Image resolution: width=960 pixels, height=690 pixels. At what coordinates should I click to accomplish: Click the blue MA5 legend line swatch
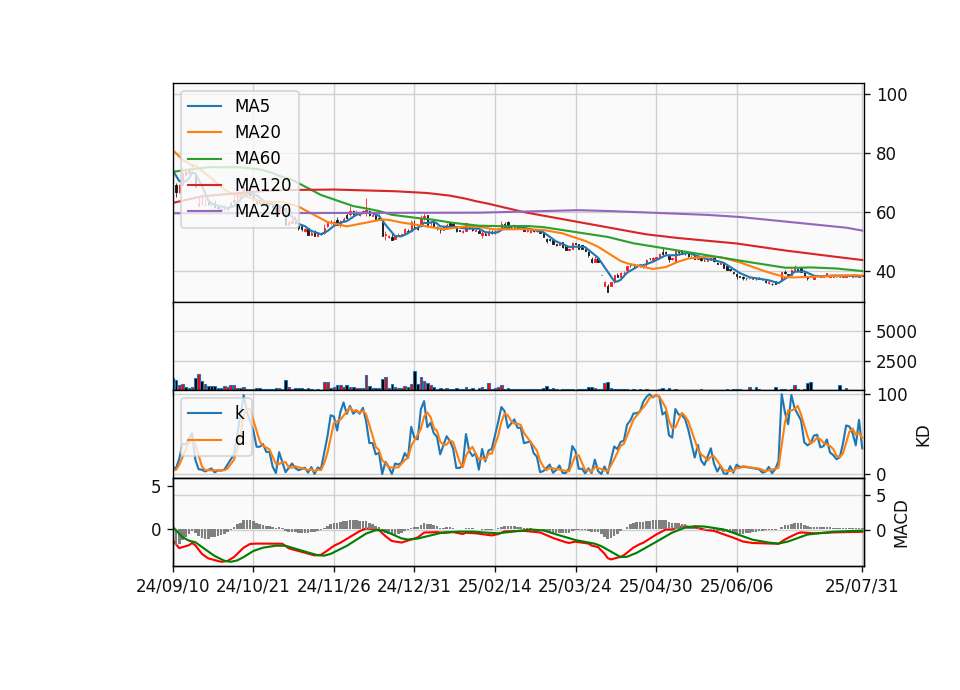pyautogui.click(x=204, y=106)
